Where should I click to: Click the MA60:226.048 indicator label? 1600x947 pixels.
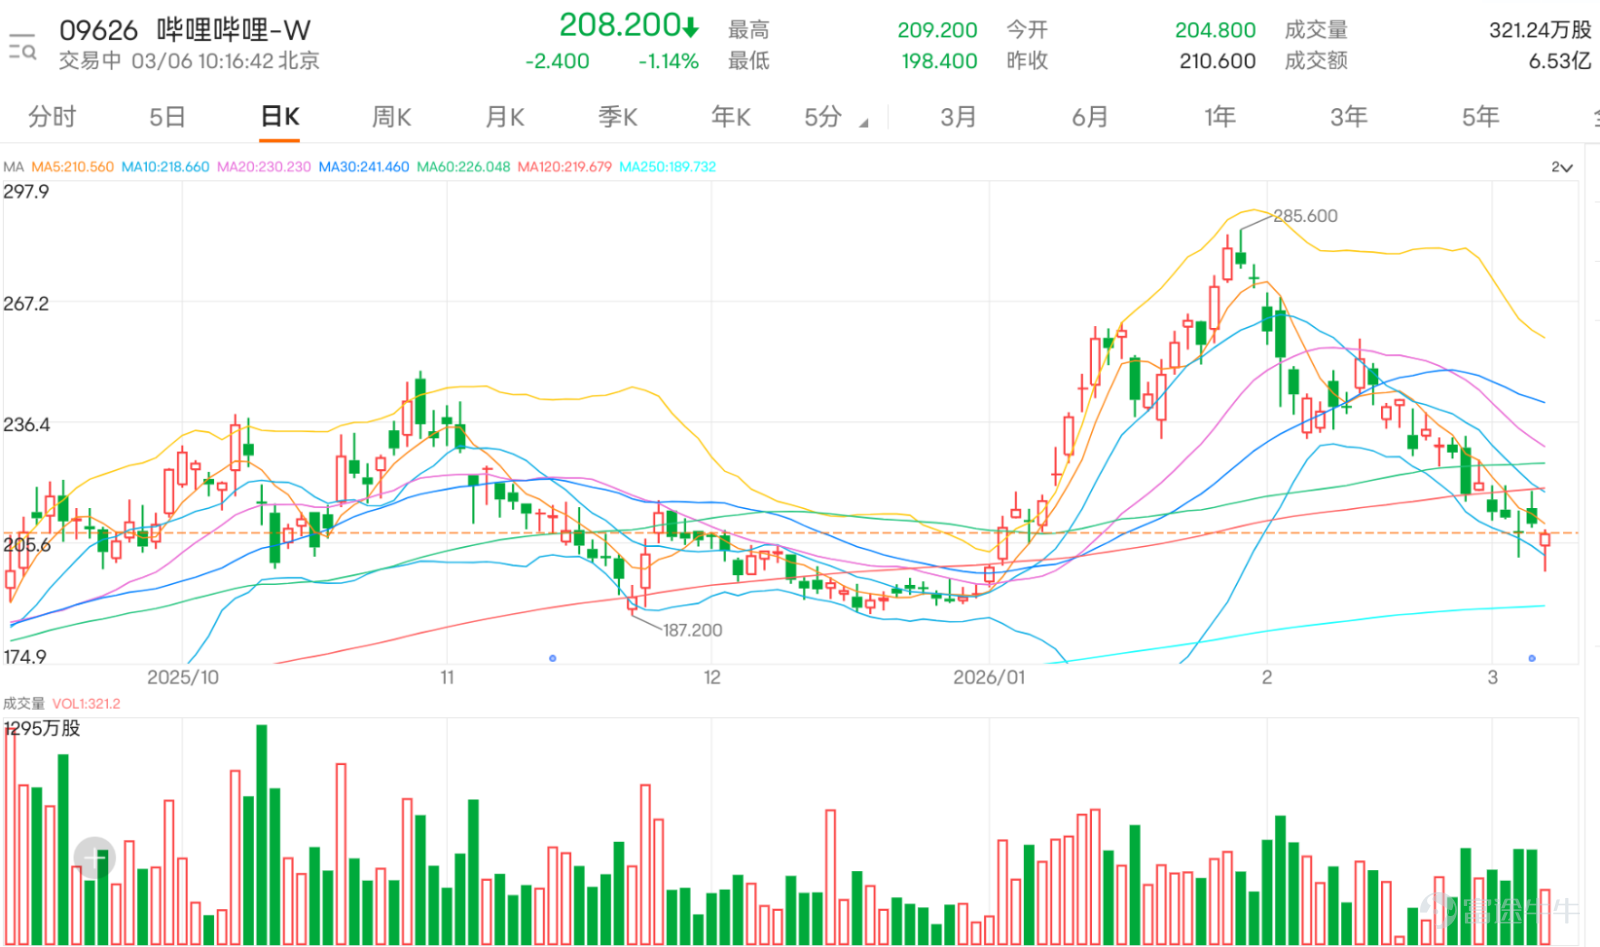click(x=464, y=167)
